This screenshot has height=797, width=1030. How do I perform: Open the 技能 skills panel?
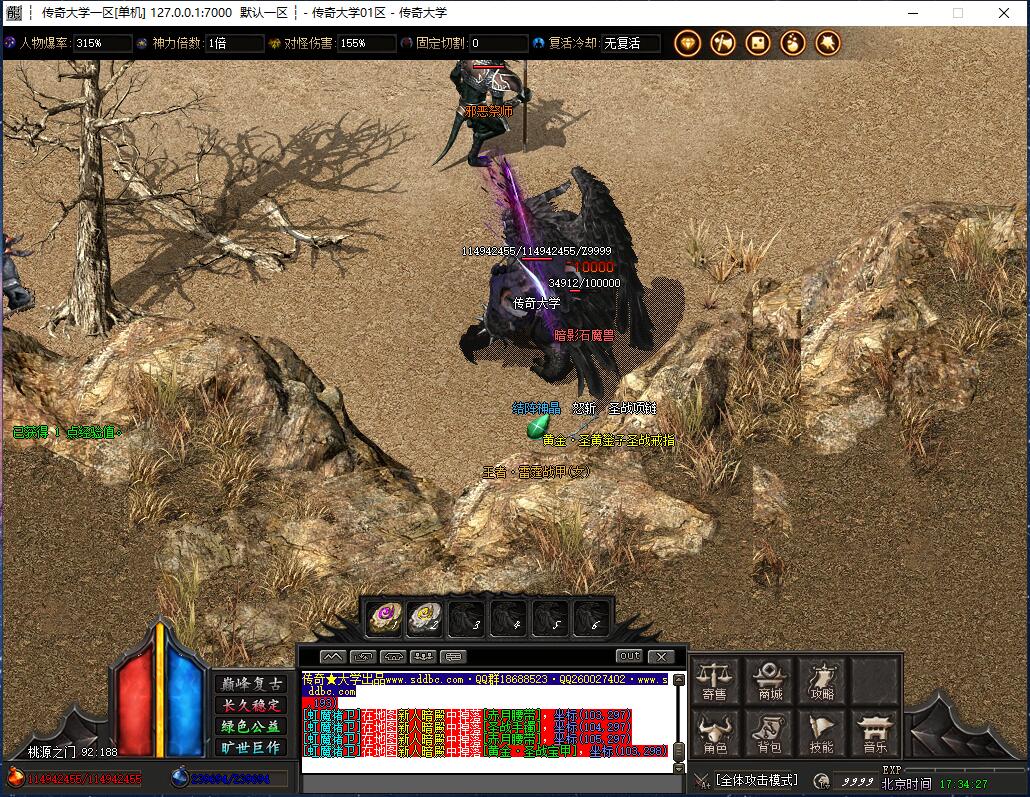822,733
